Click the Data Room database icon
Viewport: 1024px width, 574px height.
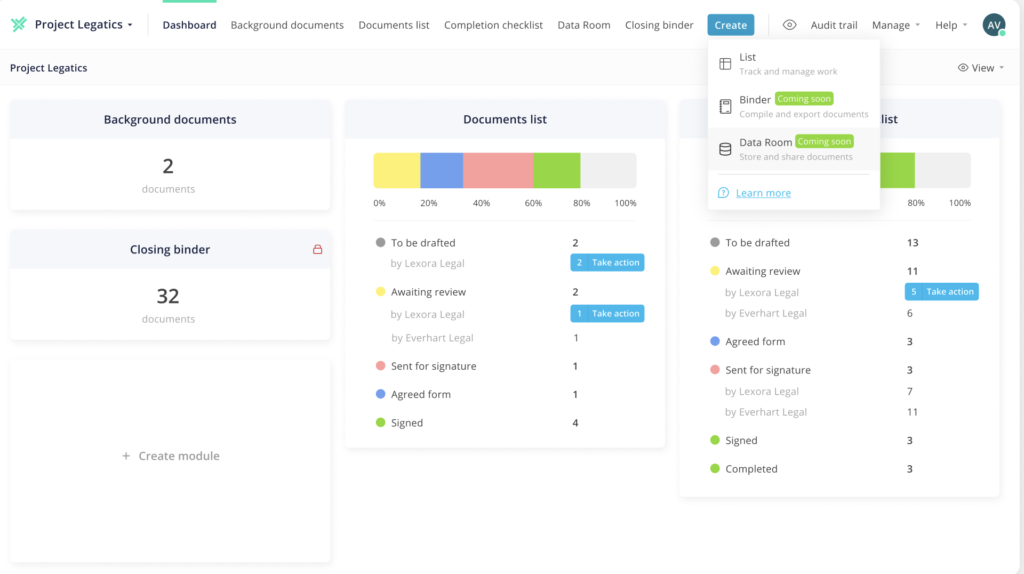(725, 149)
